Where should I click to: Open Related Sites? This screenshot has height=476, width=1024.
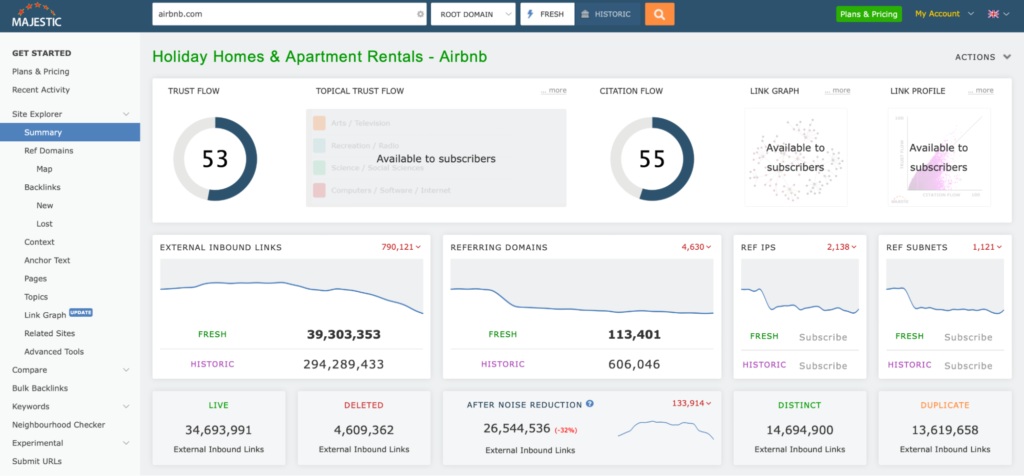[x=50, y=334]
